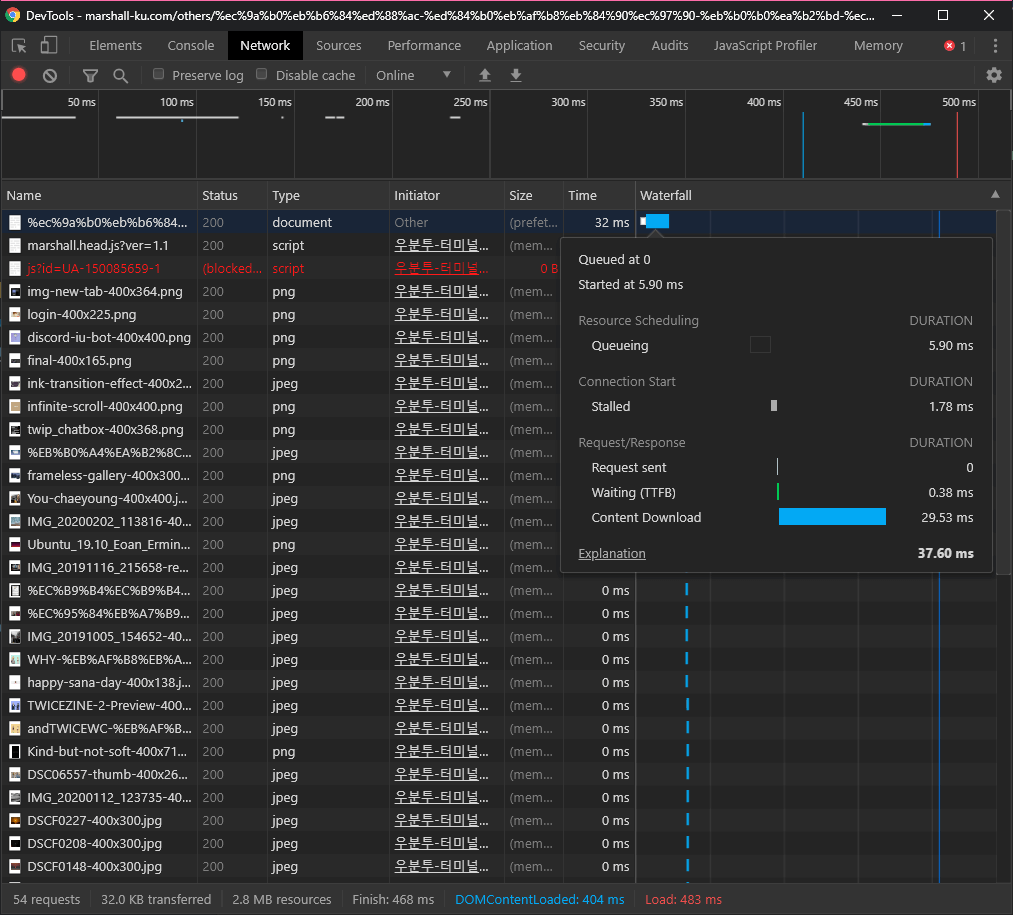
Task: Click the inspect element picker icon
Action: click(x=19, y=46)
